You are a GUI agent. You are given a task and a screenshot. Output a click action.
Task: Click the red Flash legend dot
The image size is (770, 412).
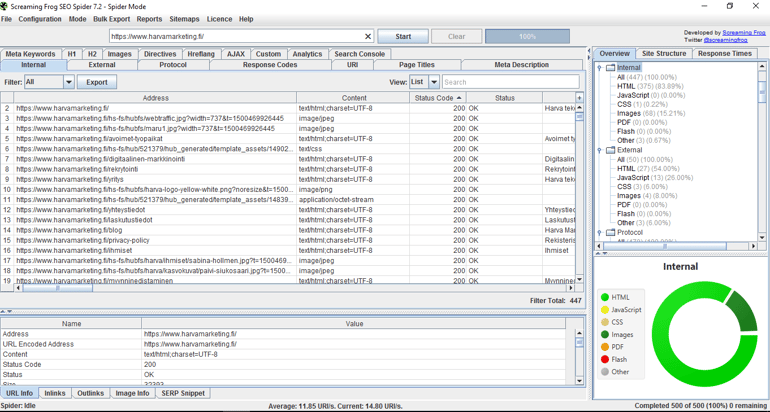tap(605, 359)
